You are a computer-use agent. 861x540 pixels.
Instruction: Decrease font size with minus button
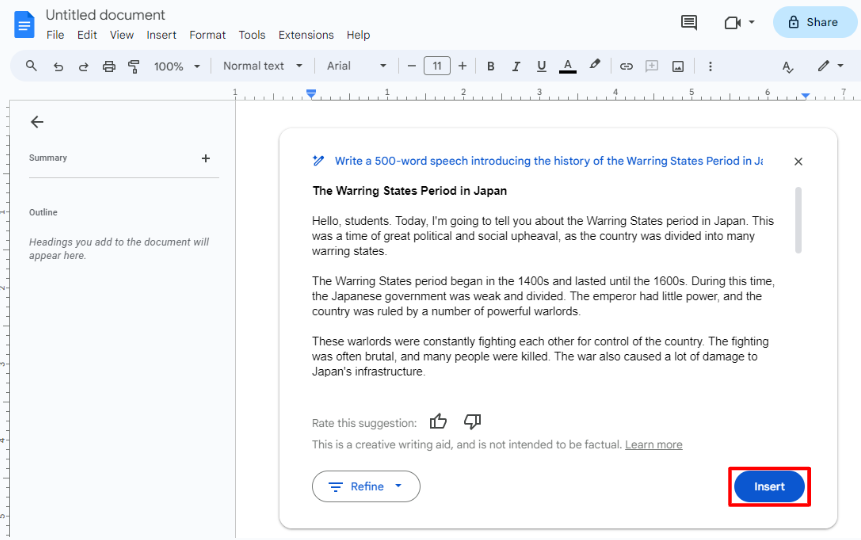coord(412,66)
